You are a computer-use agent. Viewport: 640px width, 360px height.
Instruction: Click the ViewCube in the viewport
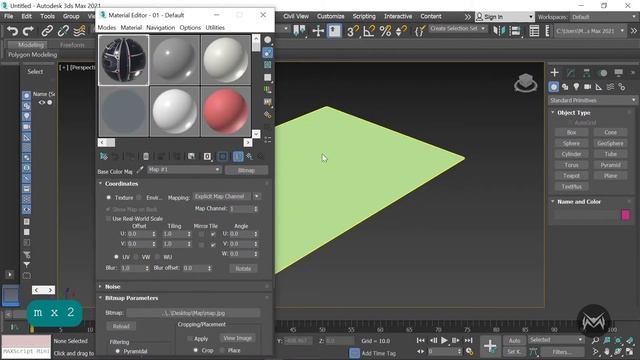pos(526,83)
